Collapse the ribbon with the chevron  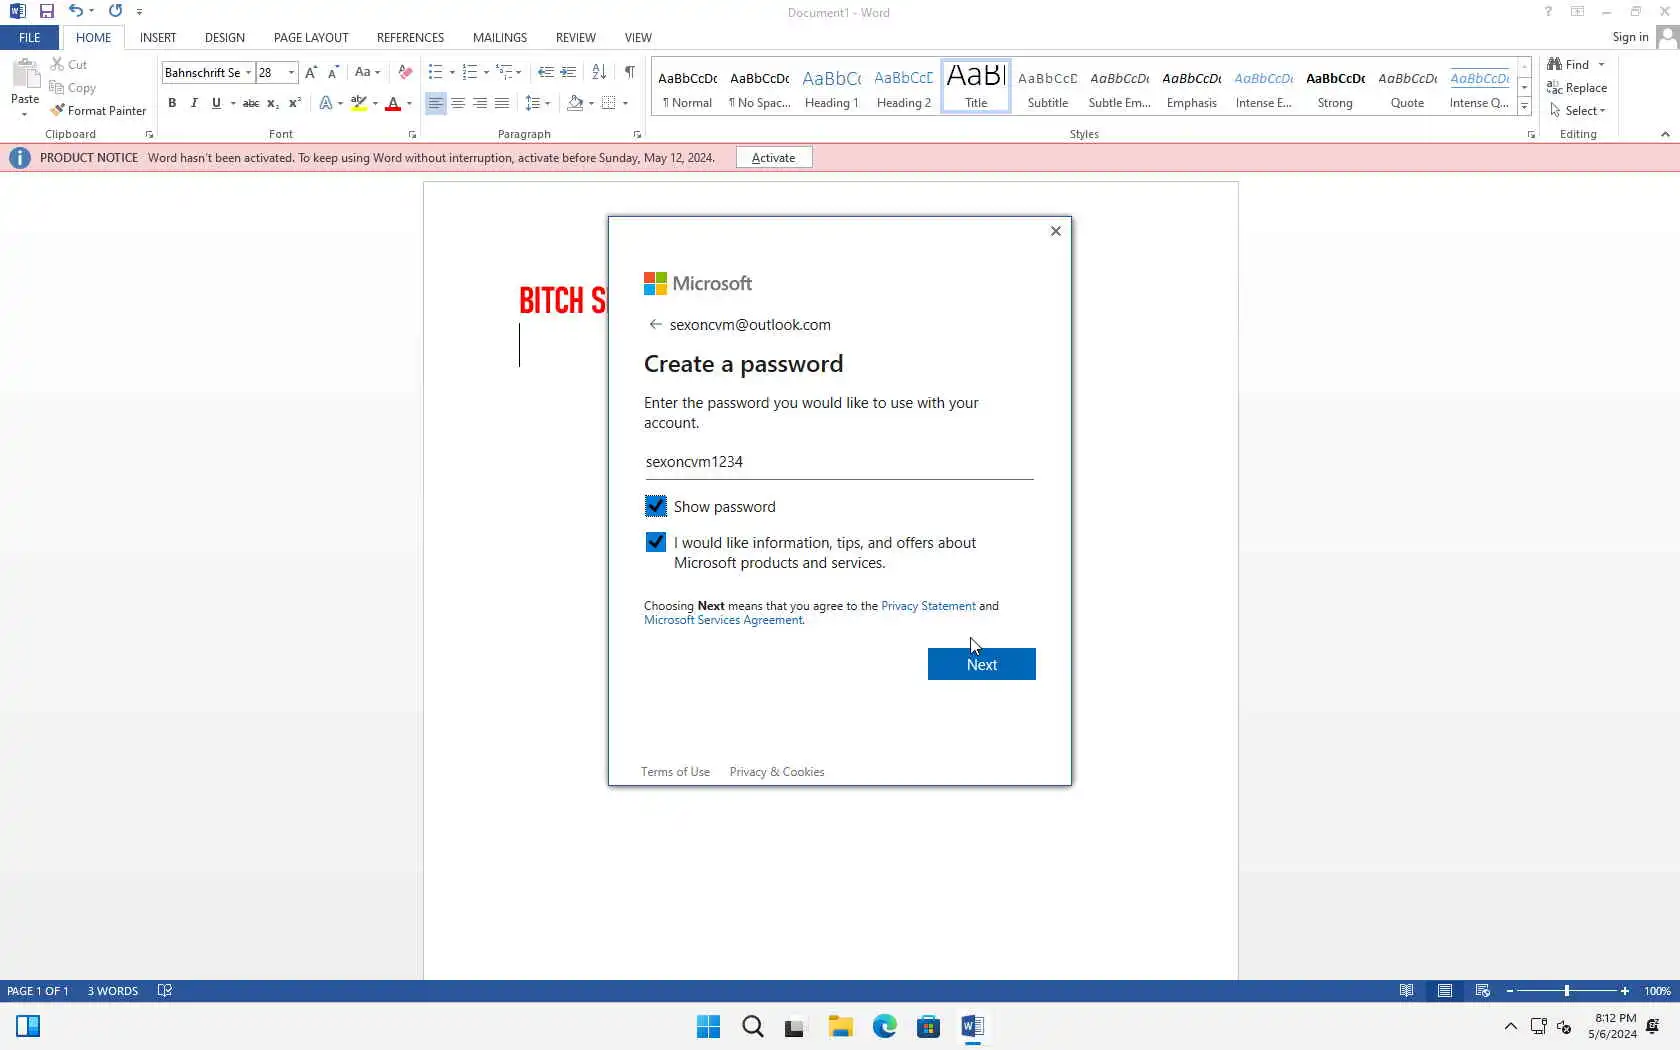(1665, 134)
